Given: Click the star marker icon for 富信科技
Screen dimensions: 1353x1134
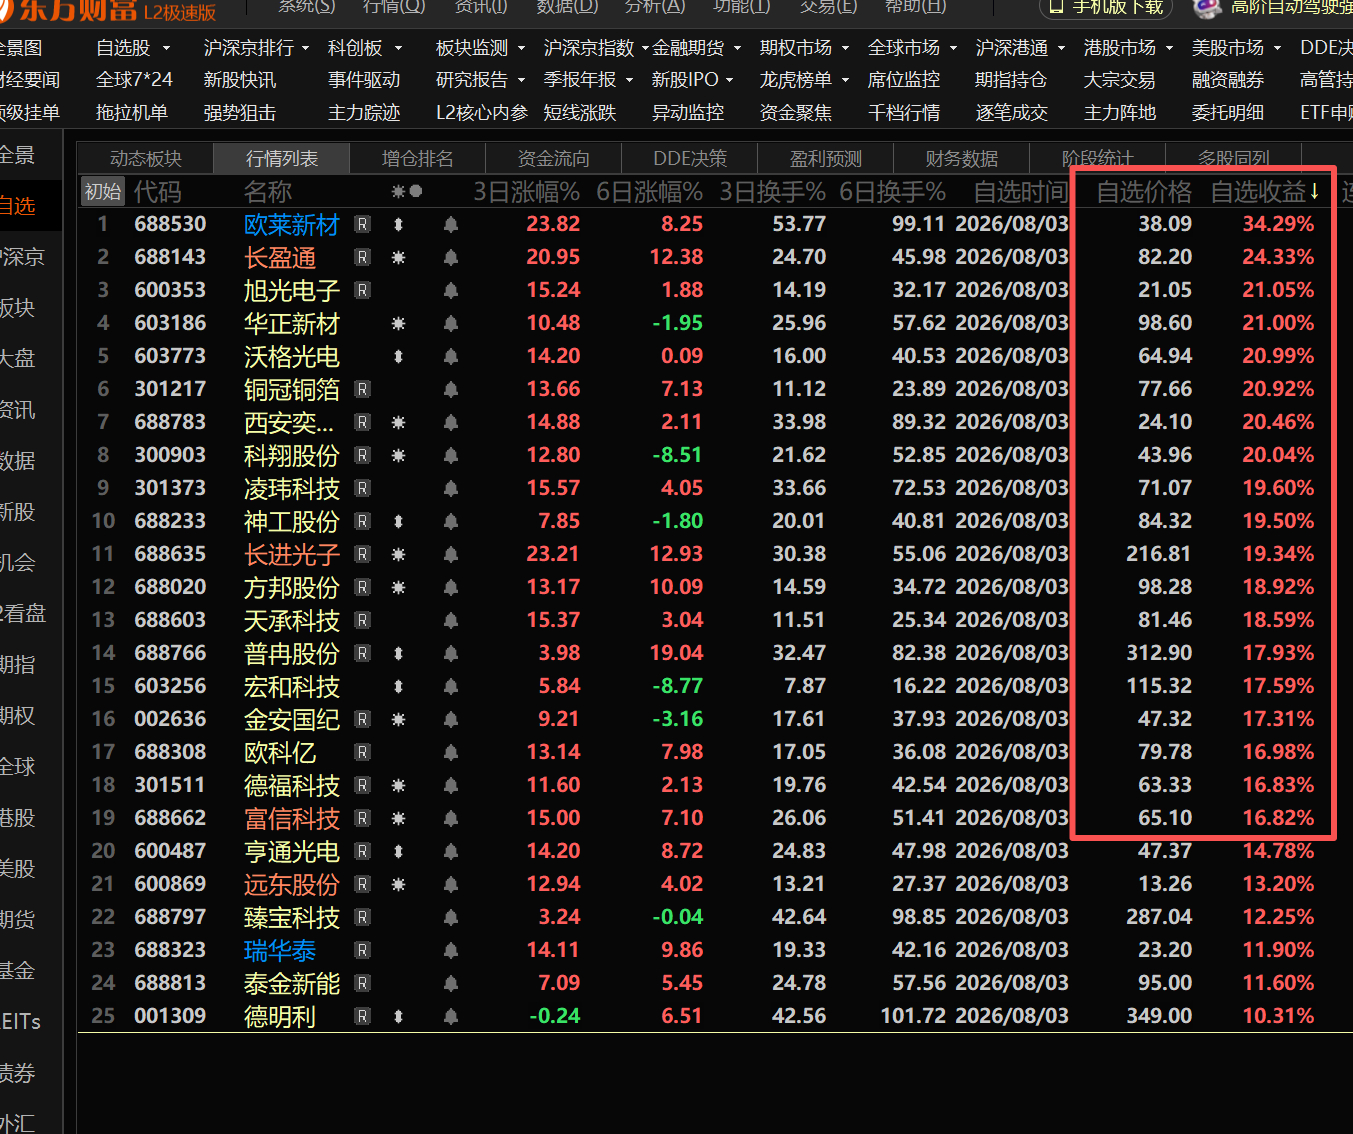Looking at the screenshot, I should click(x=398, y=819).
